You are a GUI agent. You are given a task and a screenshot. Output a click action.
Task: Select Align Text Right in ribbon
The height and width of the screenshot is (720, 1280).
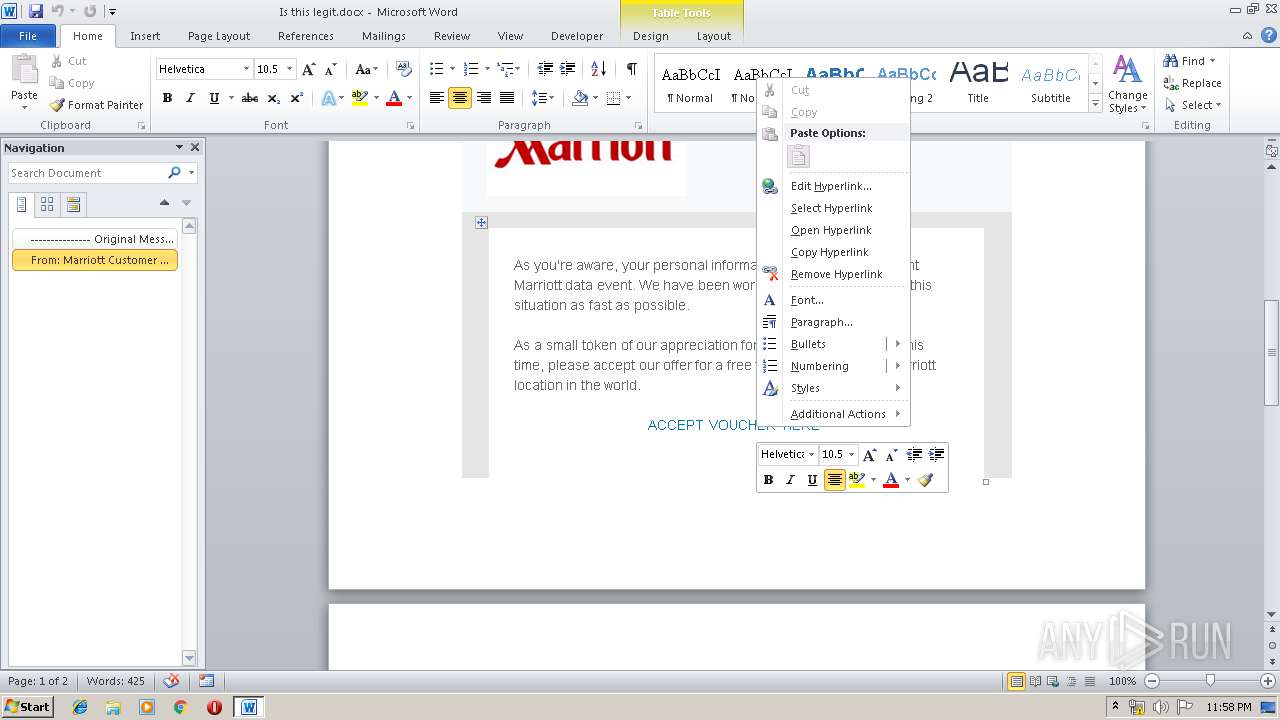pyautogui.click(x=484, y=98)
